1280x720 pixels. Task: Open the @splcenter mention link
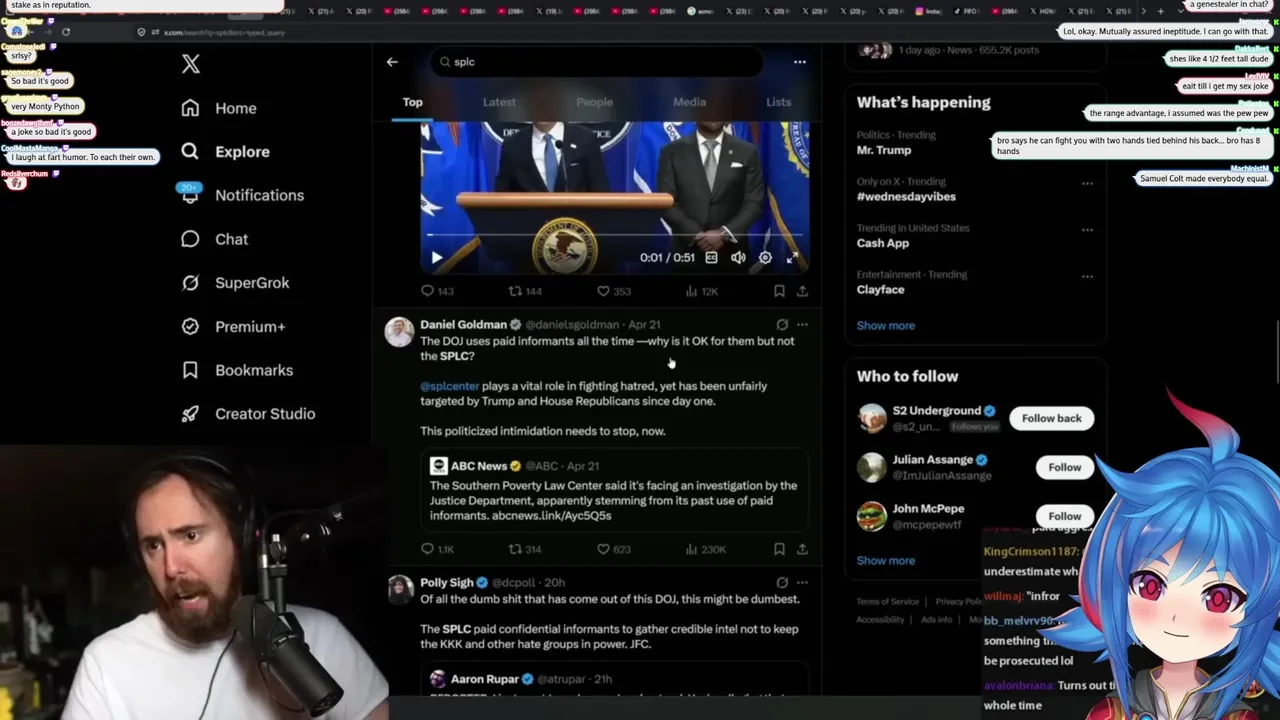449,386
